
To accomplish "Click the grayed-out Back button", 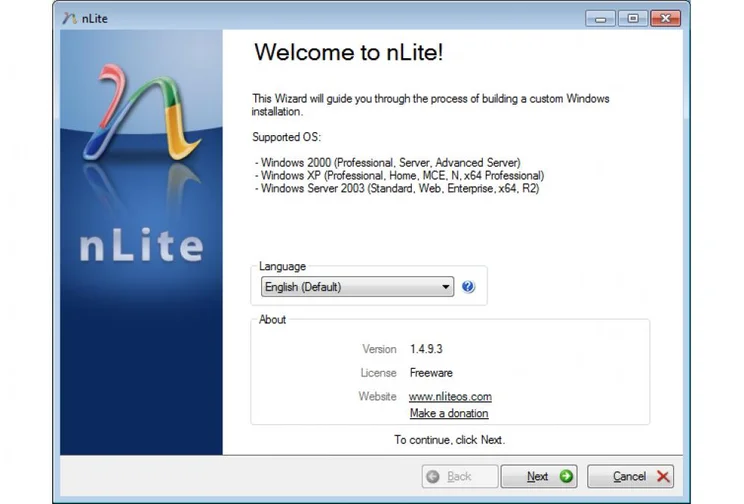I will pyautogui.click(x=460, y=476).
